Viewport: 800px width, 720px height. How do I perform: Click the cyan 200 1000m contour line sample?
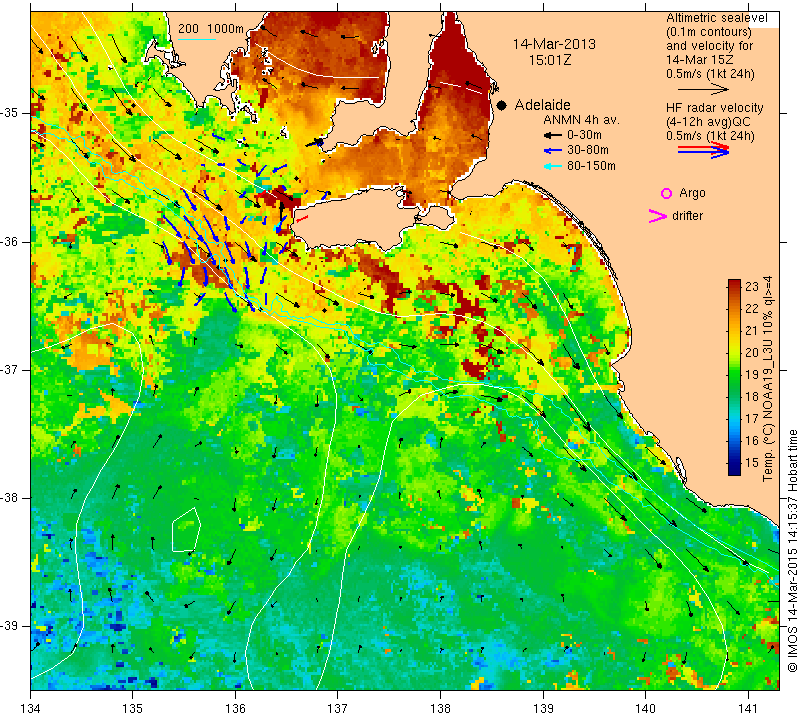click(x=197, y=39)
